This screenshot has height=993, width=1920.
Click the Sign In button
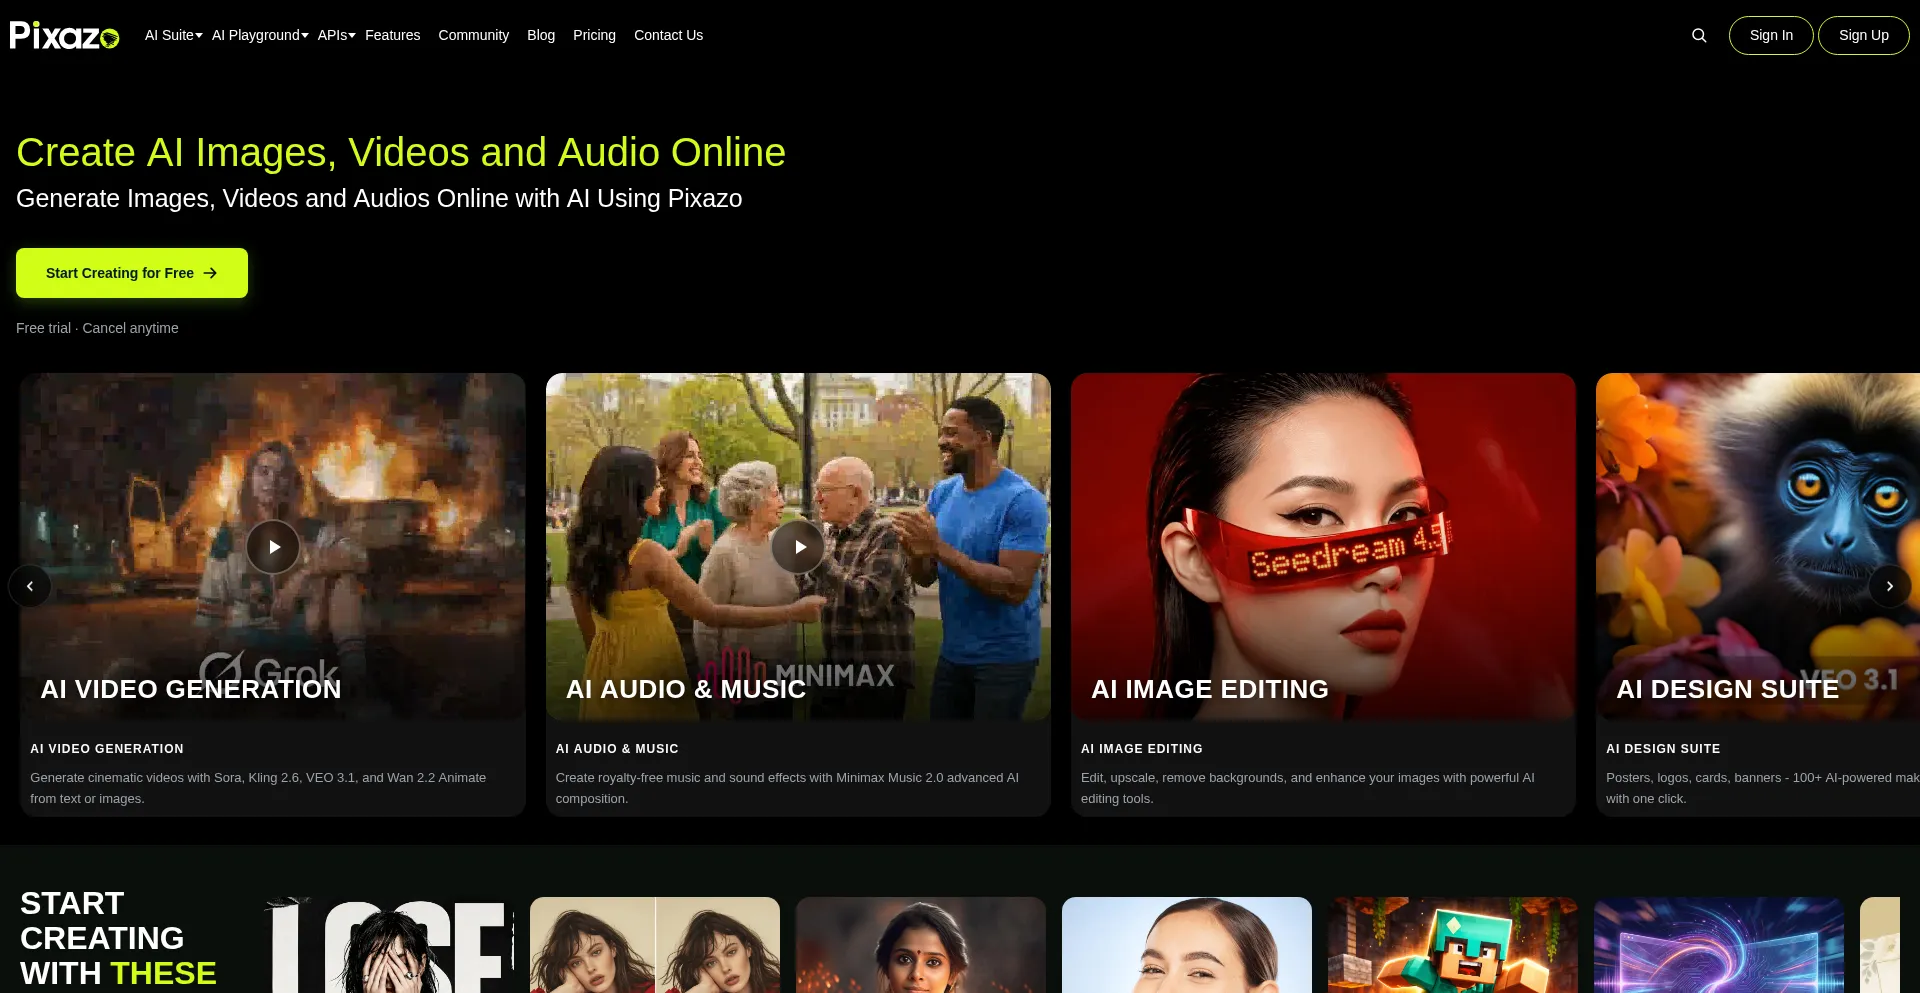(x=1771, y=35)
